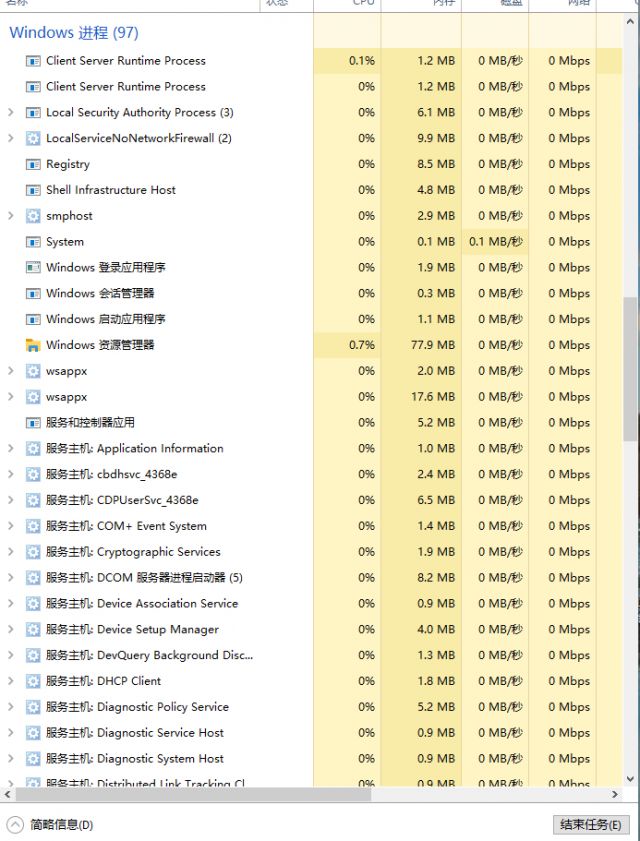Screen dimensions: 640x841
Task: Select the Windows 会话管理器 icon
Action: click(33, 294)
